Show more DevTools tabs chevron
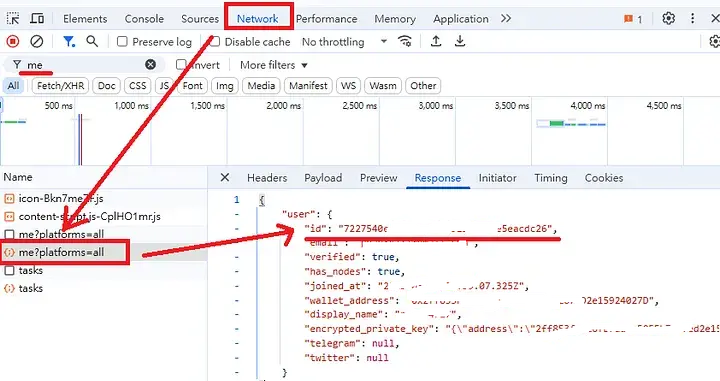 (506, 18)
